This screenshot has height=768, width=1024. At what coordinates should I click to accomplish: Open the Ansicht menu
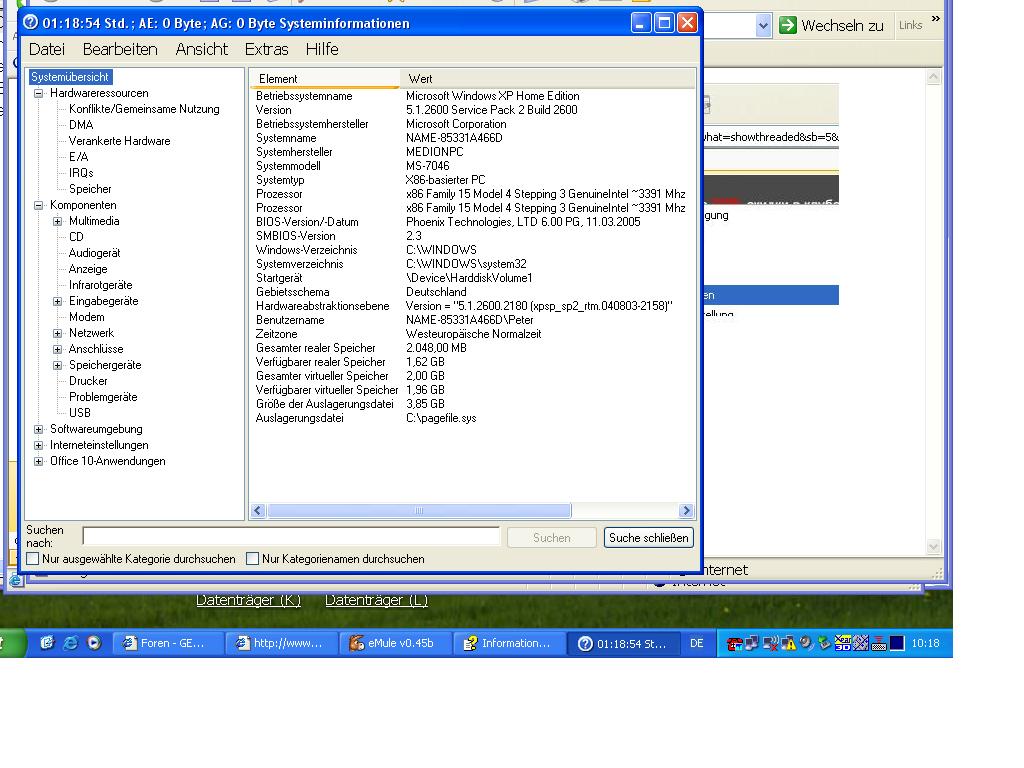(x=202, y=49)
